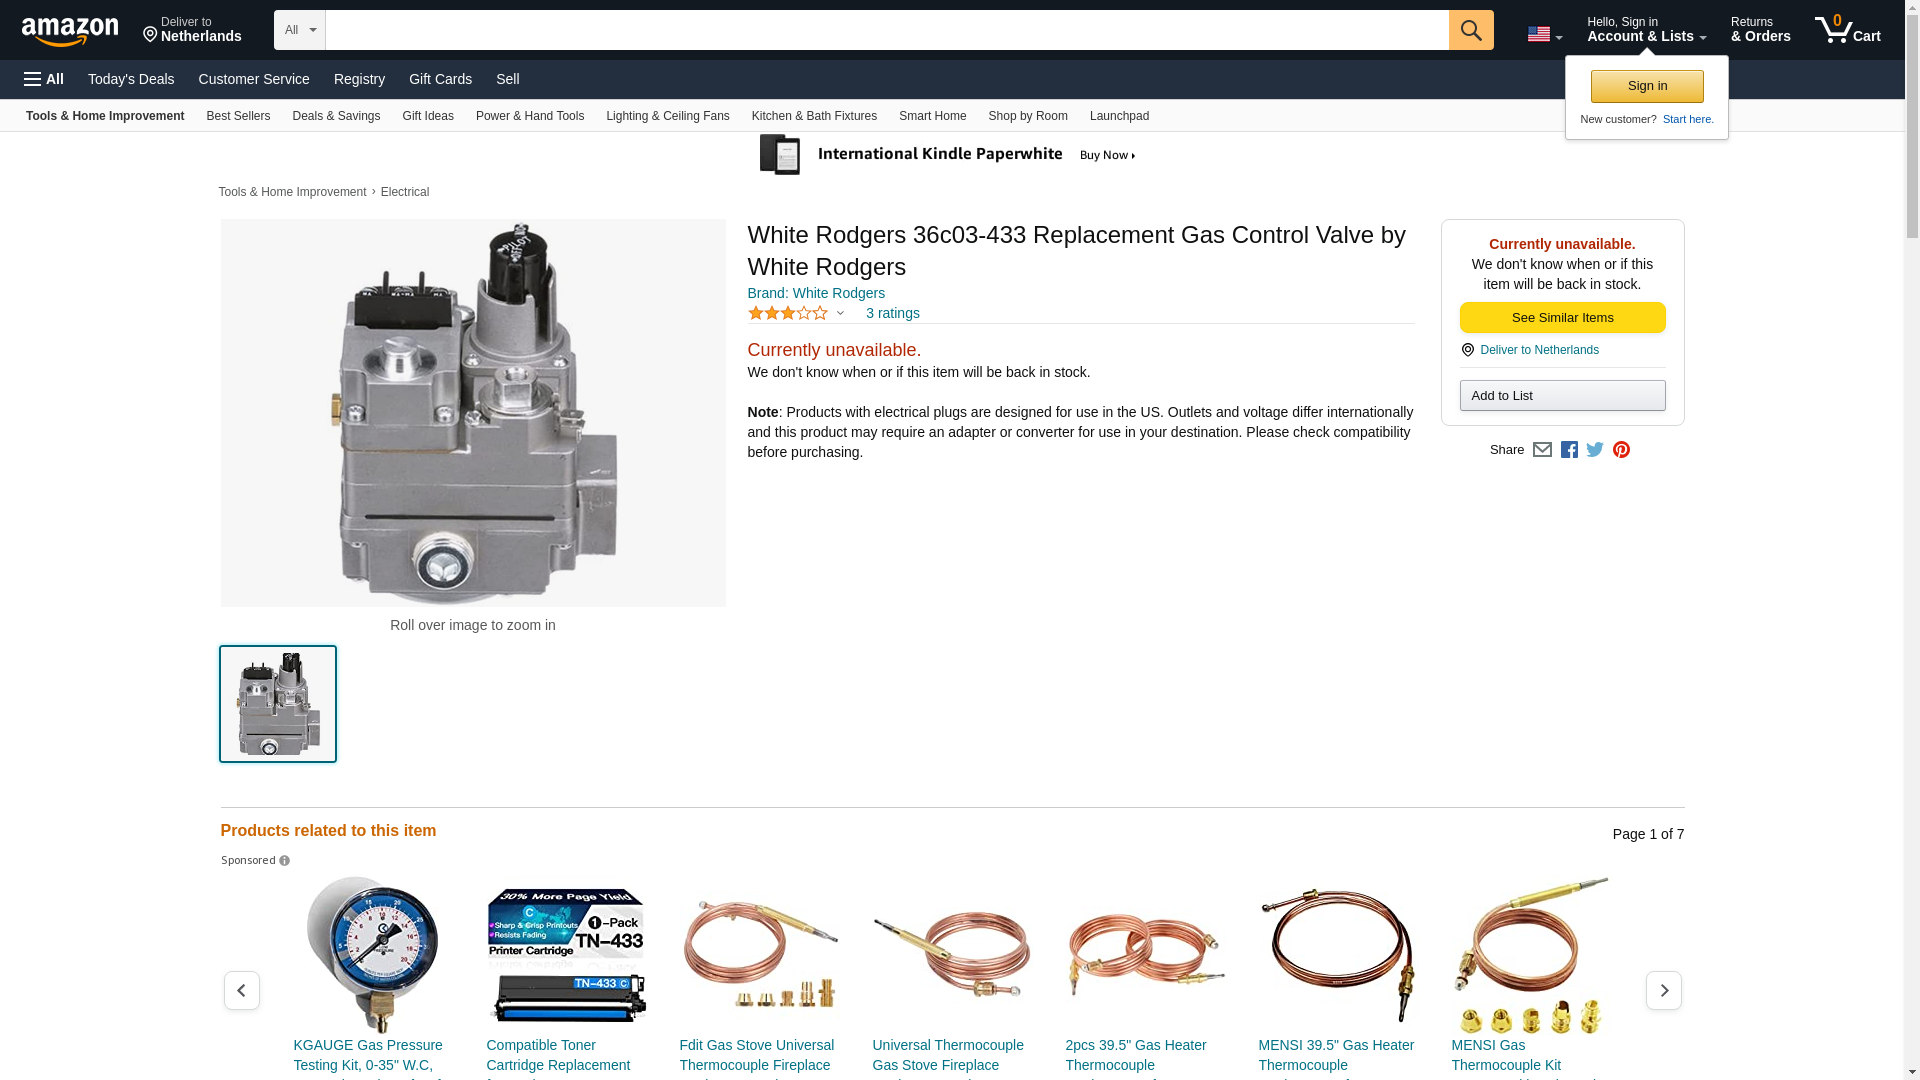The width and height of the screenshot is (1920, 1080).
Task: Share on Facebook icon
Action: click(x=1569, y=450)
